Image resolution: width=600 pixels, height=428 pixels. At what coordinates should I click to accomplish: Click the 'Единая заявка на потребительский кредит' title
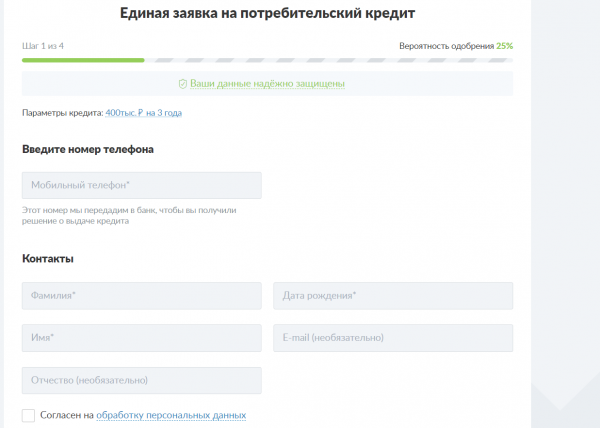[x=267, y=13]
